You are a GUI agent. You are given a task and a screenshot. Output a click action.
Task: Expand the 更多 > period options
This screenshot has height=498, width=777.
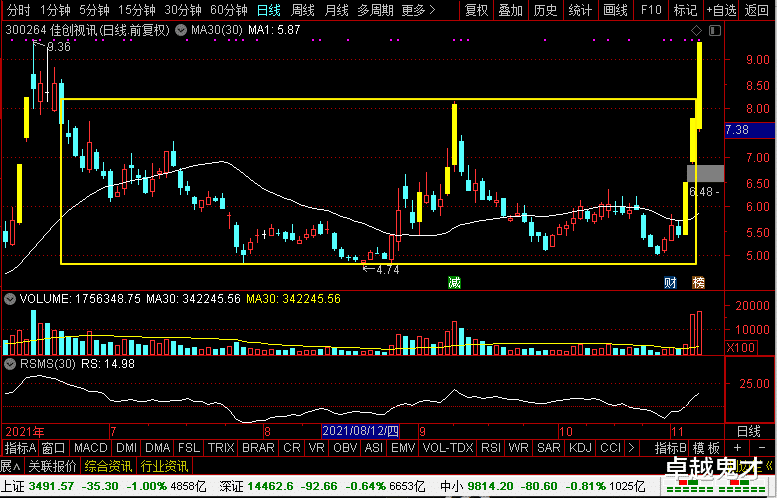[x=418, y=10]
